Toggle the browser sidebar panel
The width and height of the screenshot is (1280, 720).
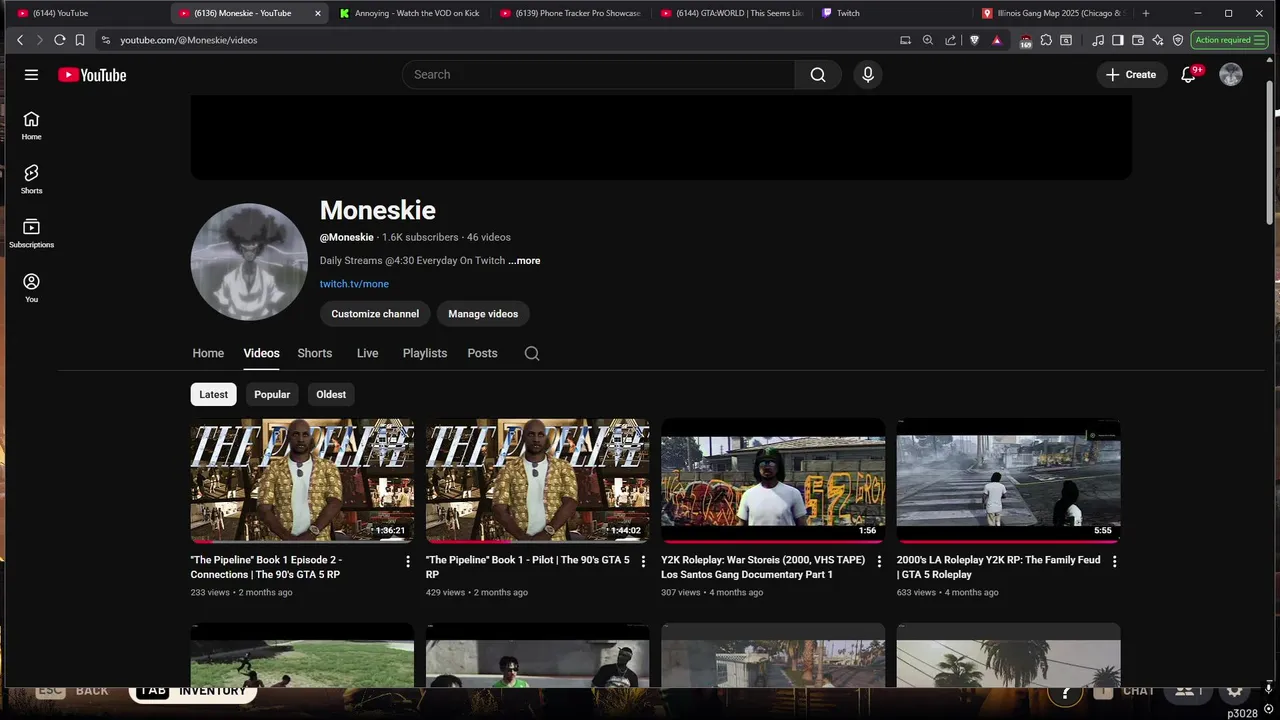click(1118, 40)
